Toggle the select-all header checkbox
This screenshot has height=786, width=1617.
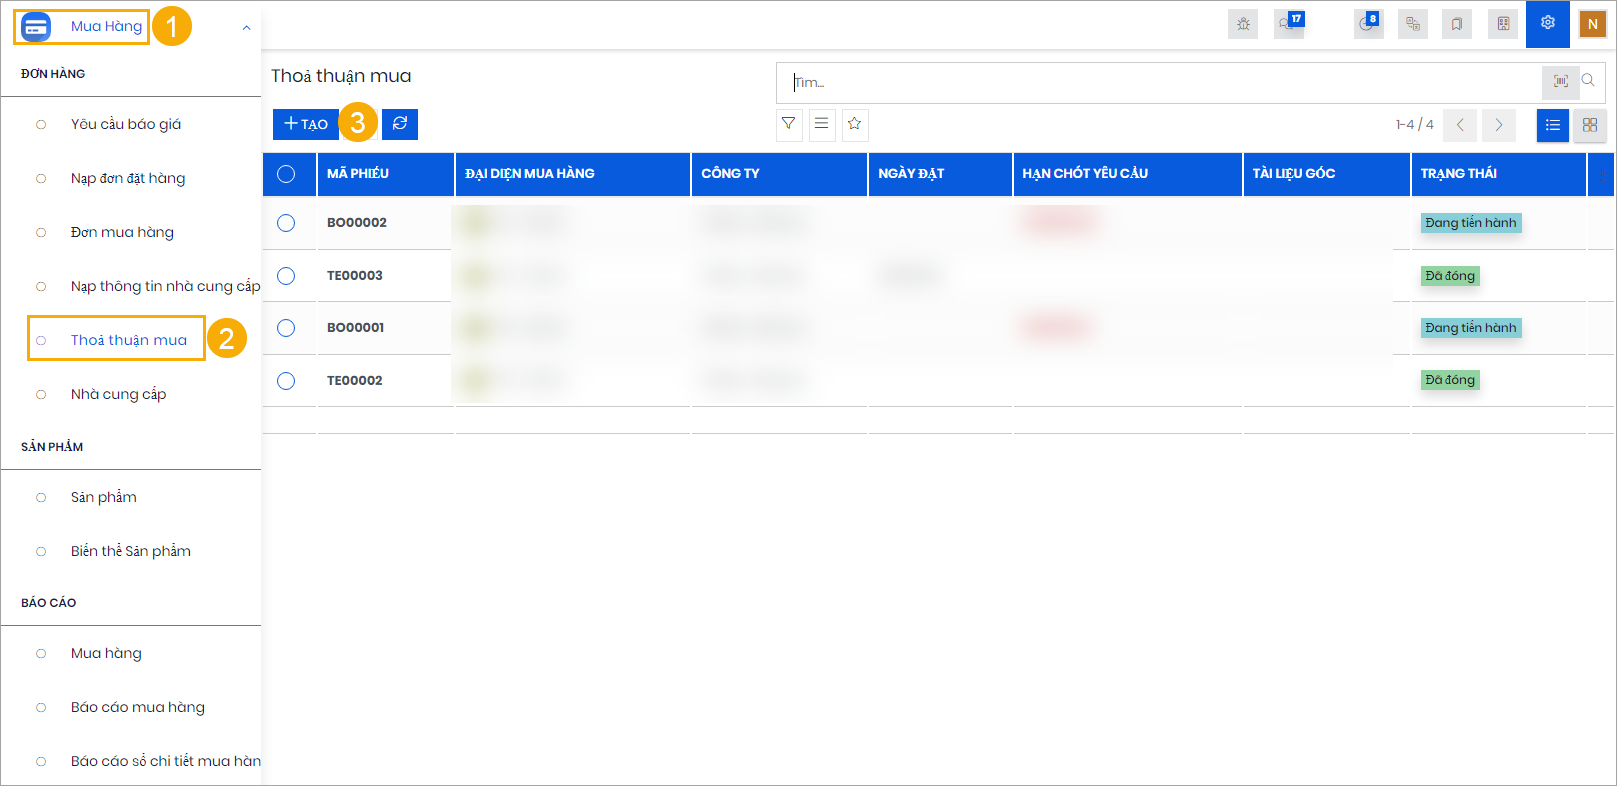point(286,174)
